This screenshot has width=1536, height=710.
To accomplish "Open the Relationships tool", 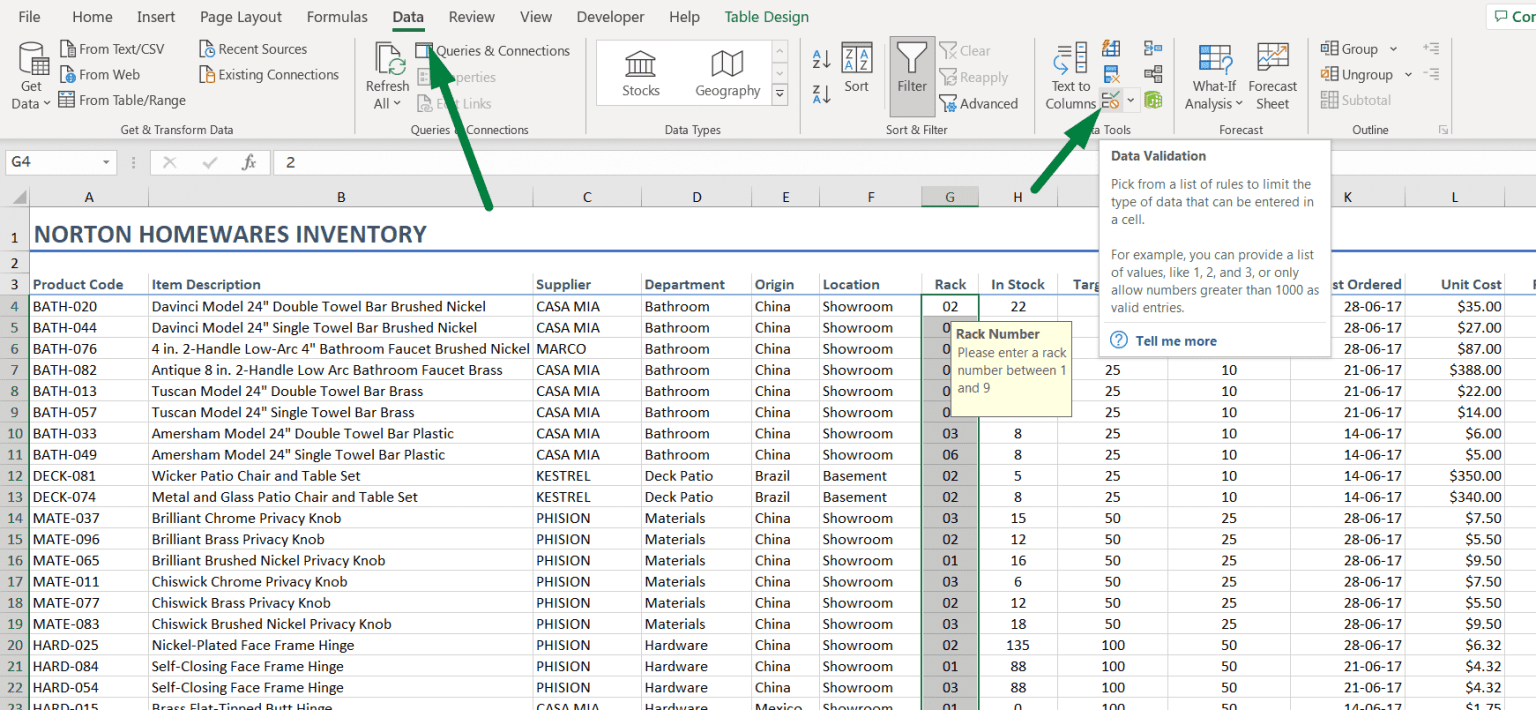I will click(1153, 75).
